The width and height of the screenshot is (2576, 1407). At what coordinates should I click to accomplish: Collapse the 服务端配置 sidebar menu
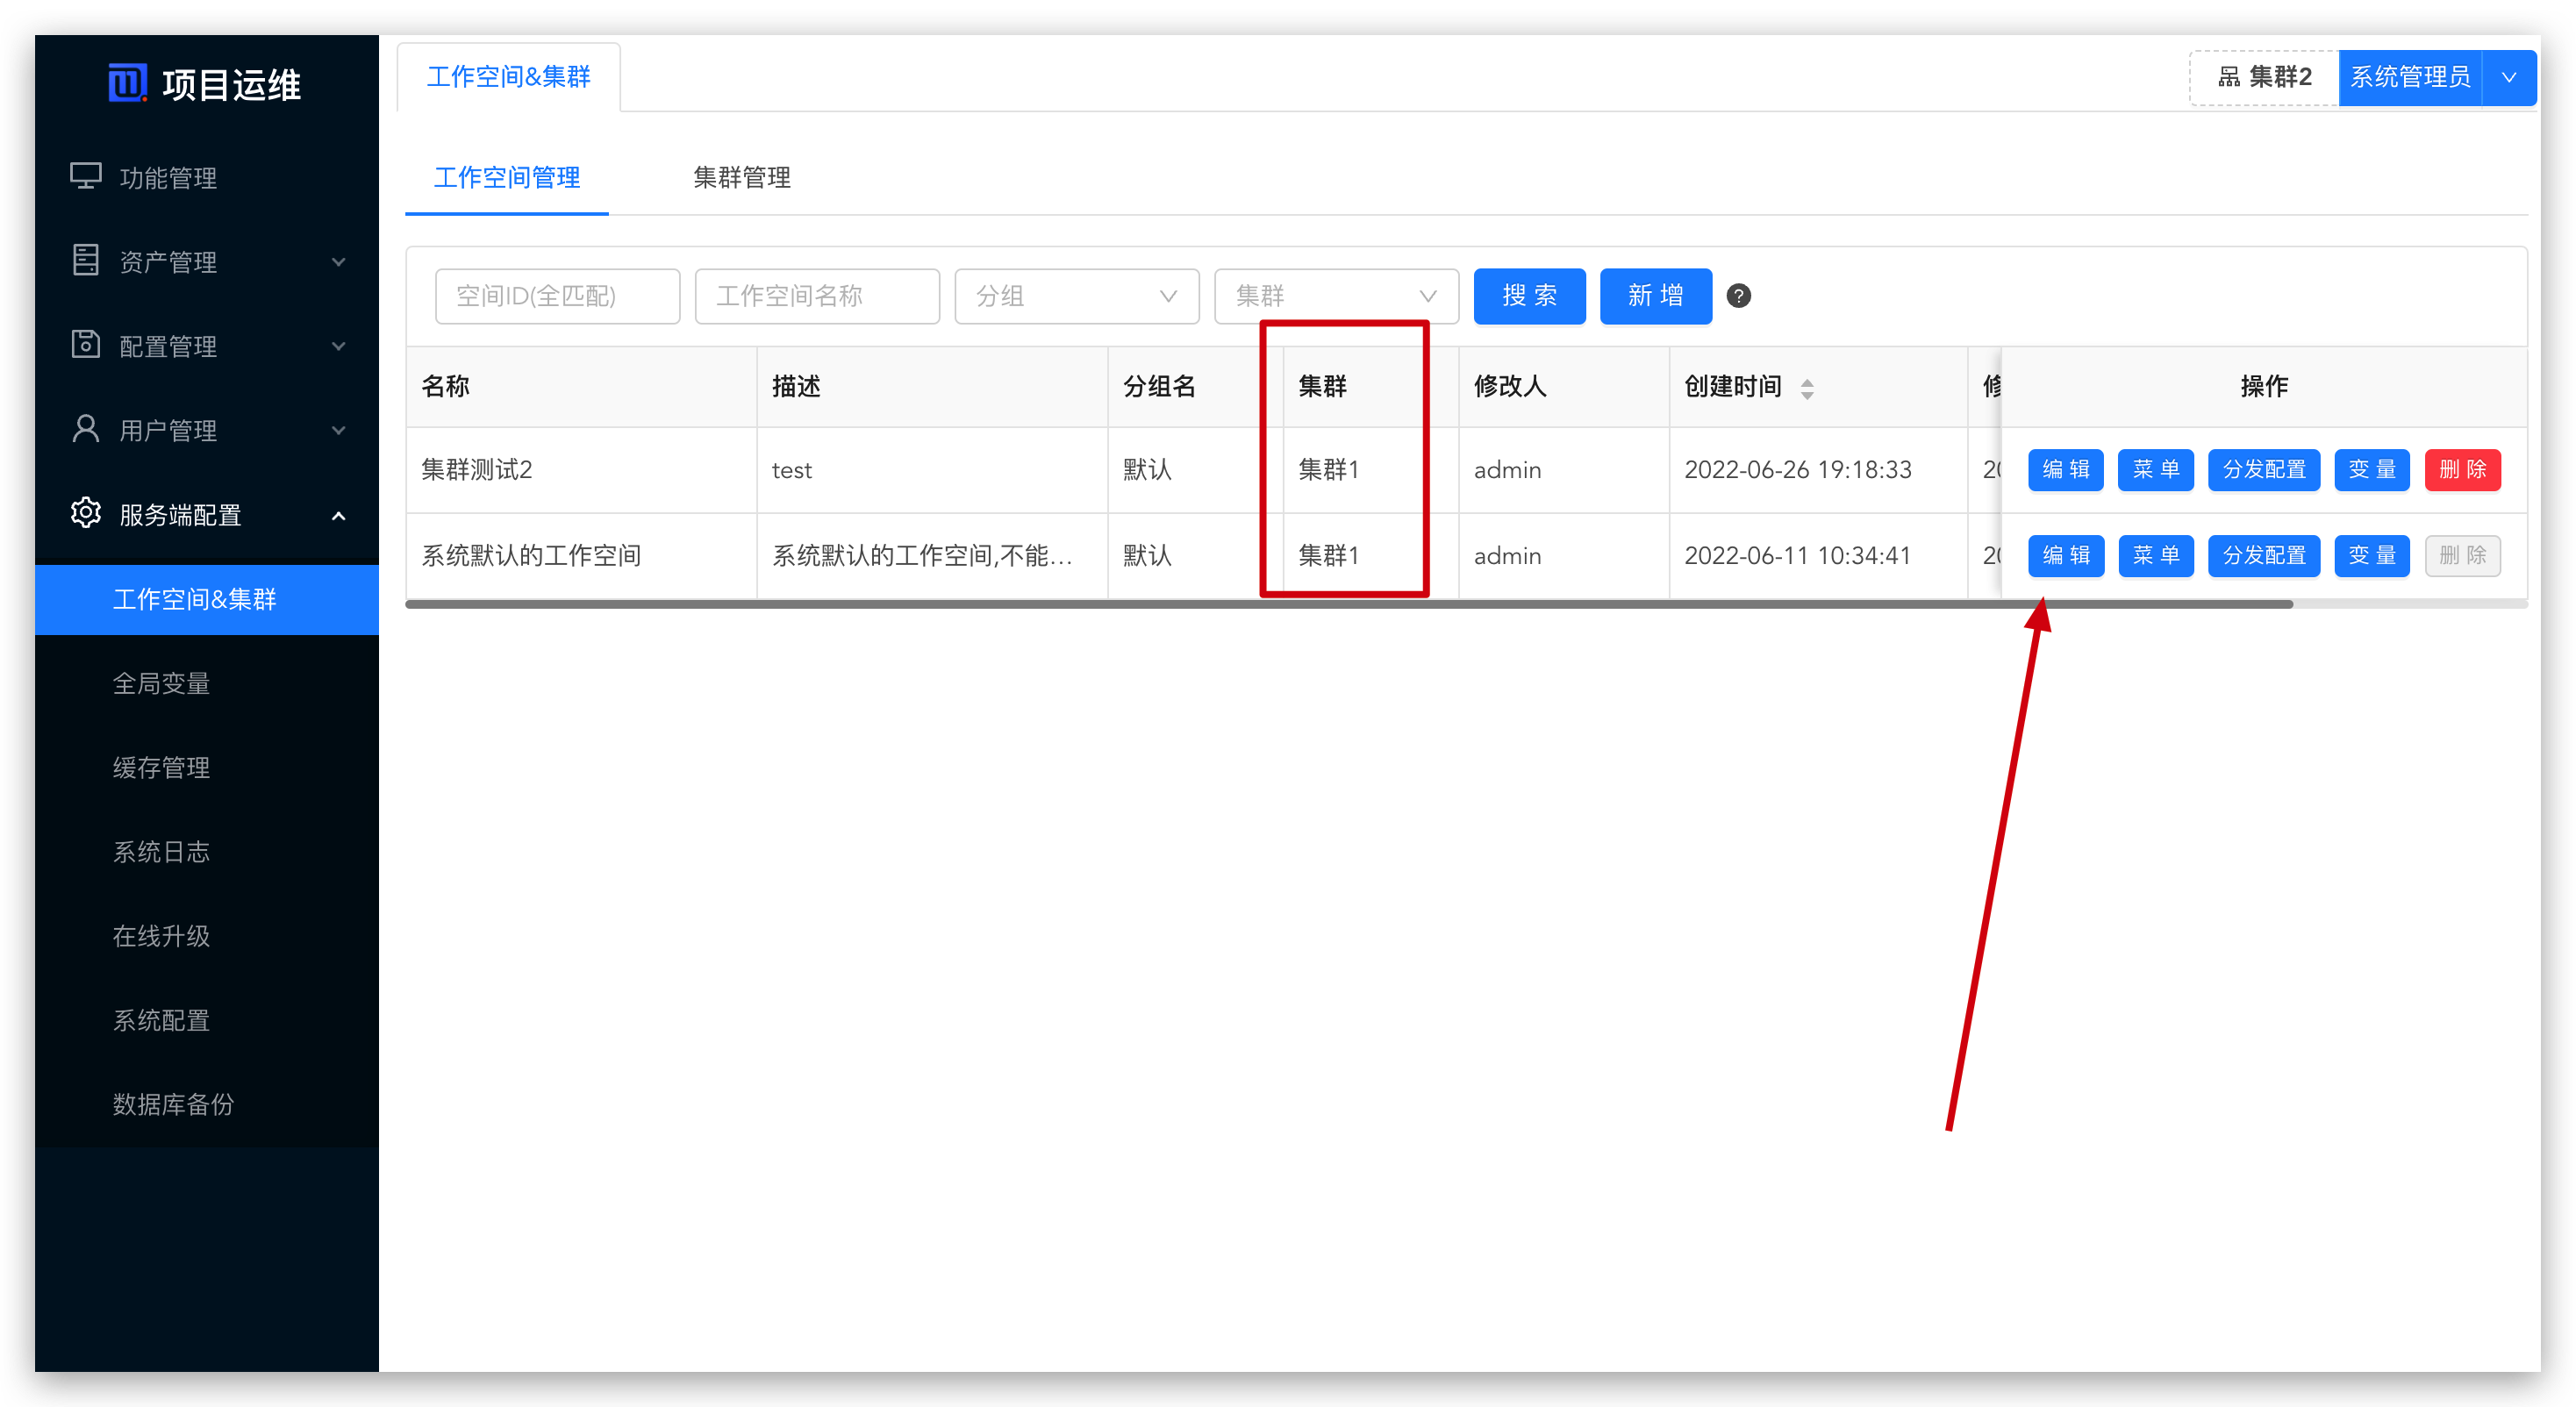pyautogui.click(x=338, y=515)
